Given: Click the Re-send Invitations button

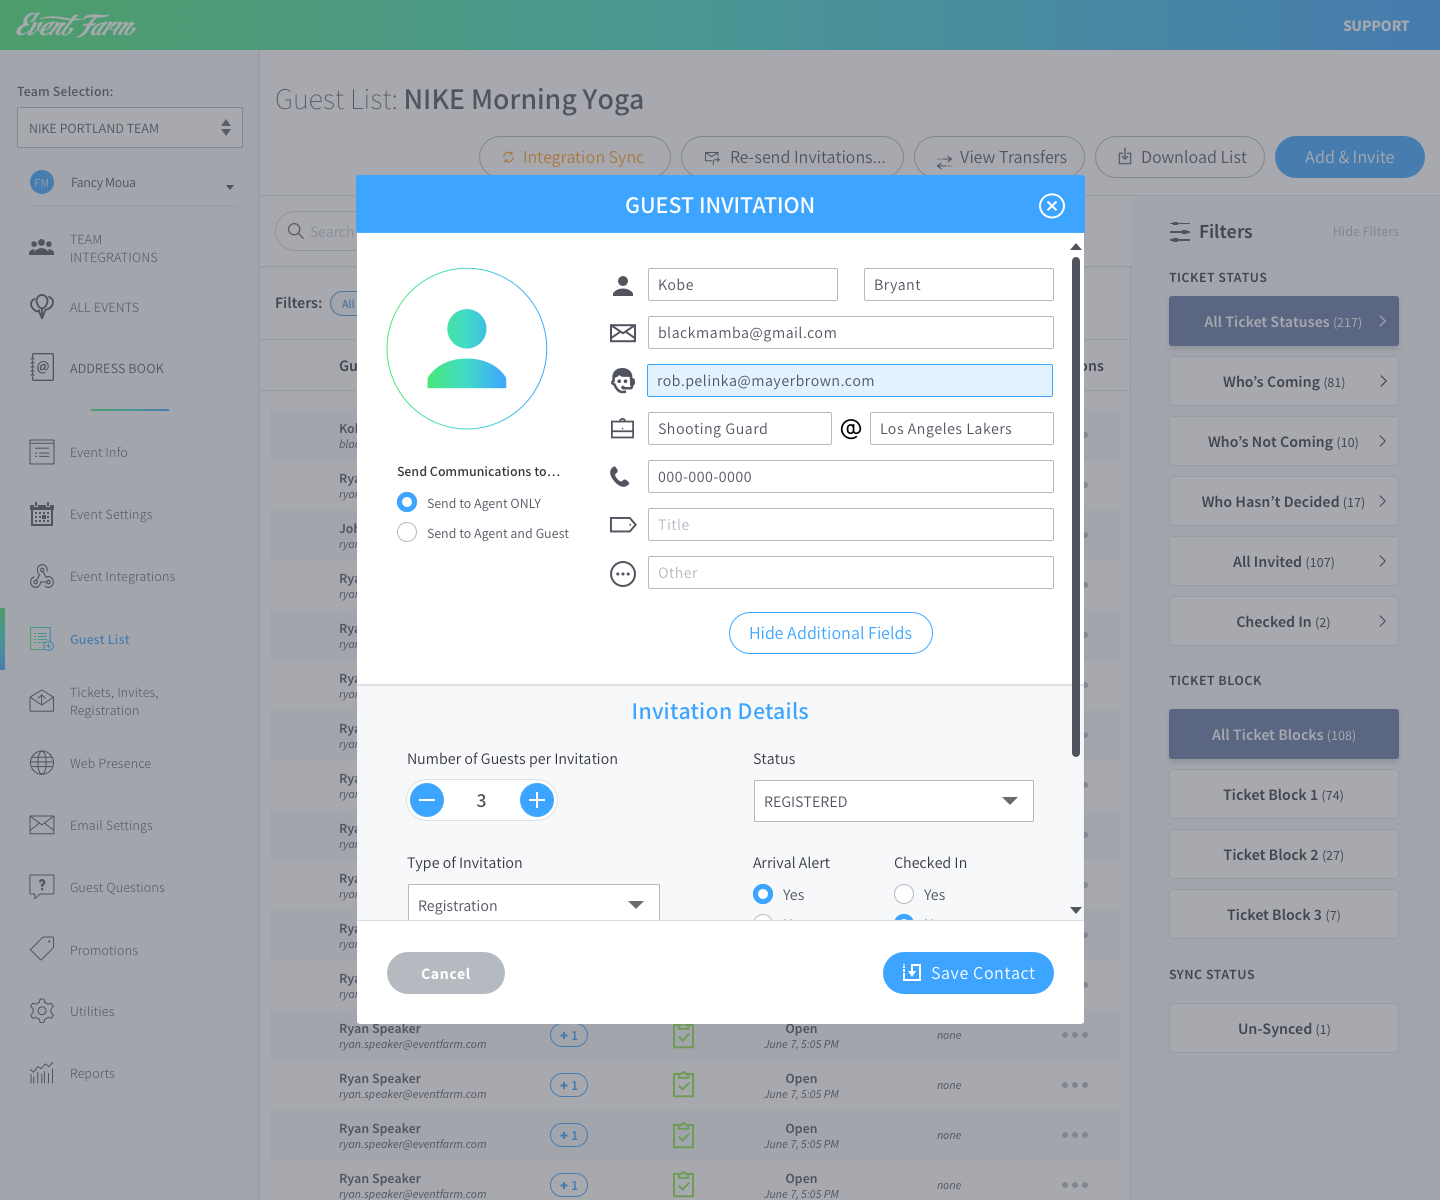Looking at the screenshot, I should (x=792, y=157).
